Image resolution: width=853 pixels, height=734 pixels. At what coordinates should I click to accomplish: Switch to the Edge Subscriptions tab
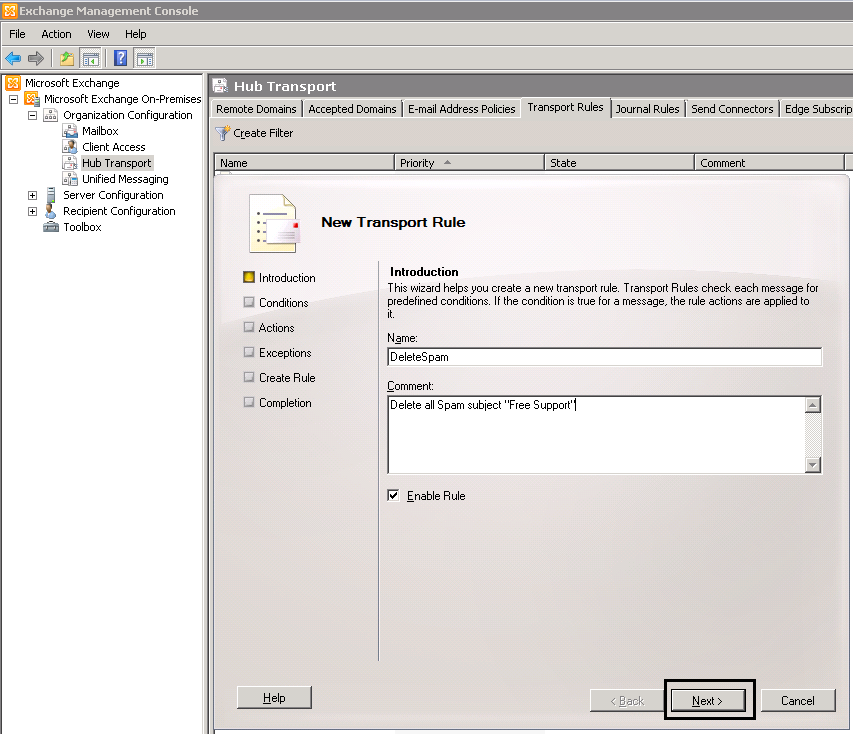coord(817,109)
